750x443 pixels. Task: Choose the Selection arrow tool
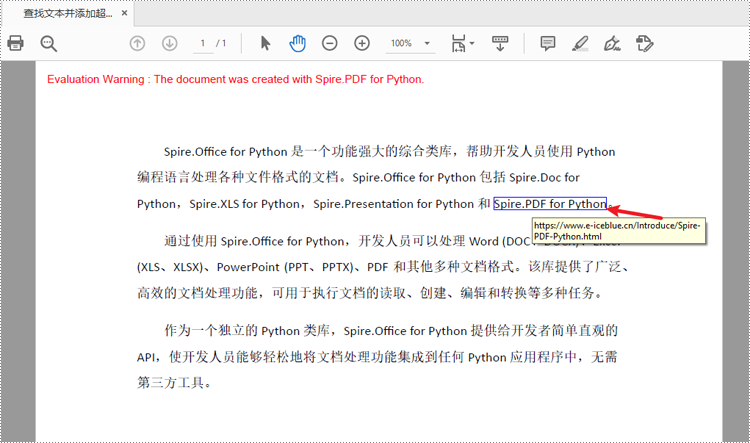[265, 44]
